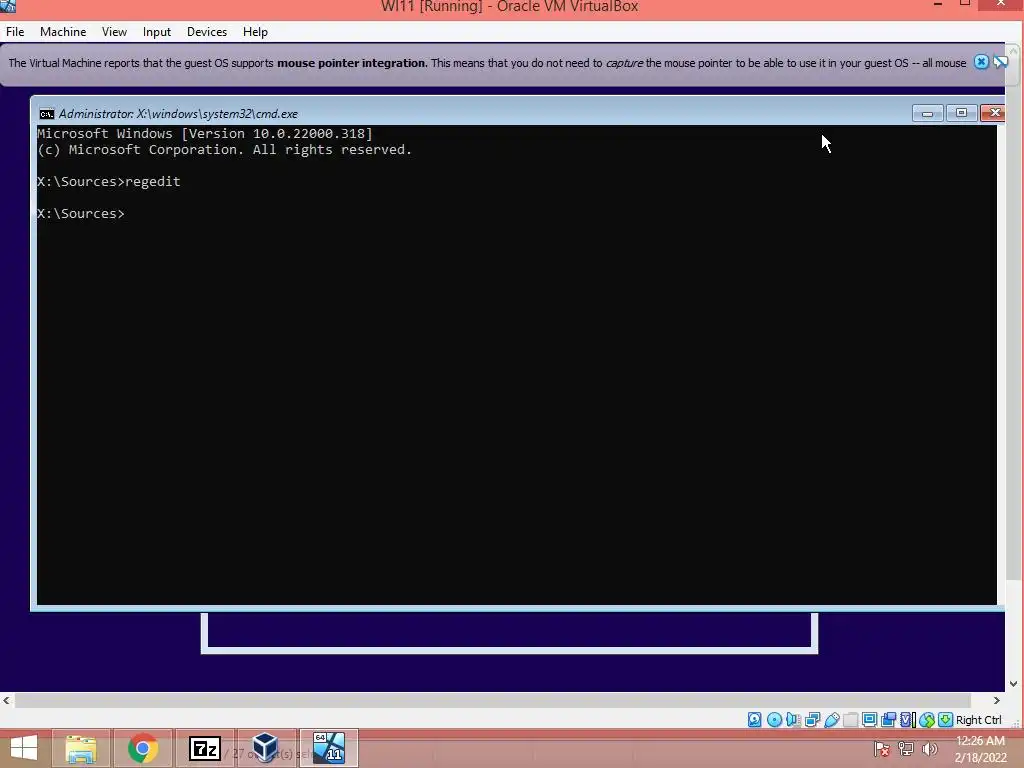The image size is (1024, 768).
Task: Click the VirtualBox window title bar icon
Action: tap(8, 6)
